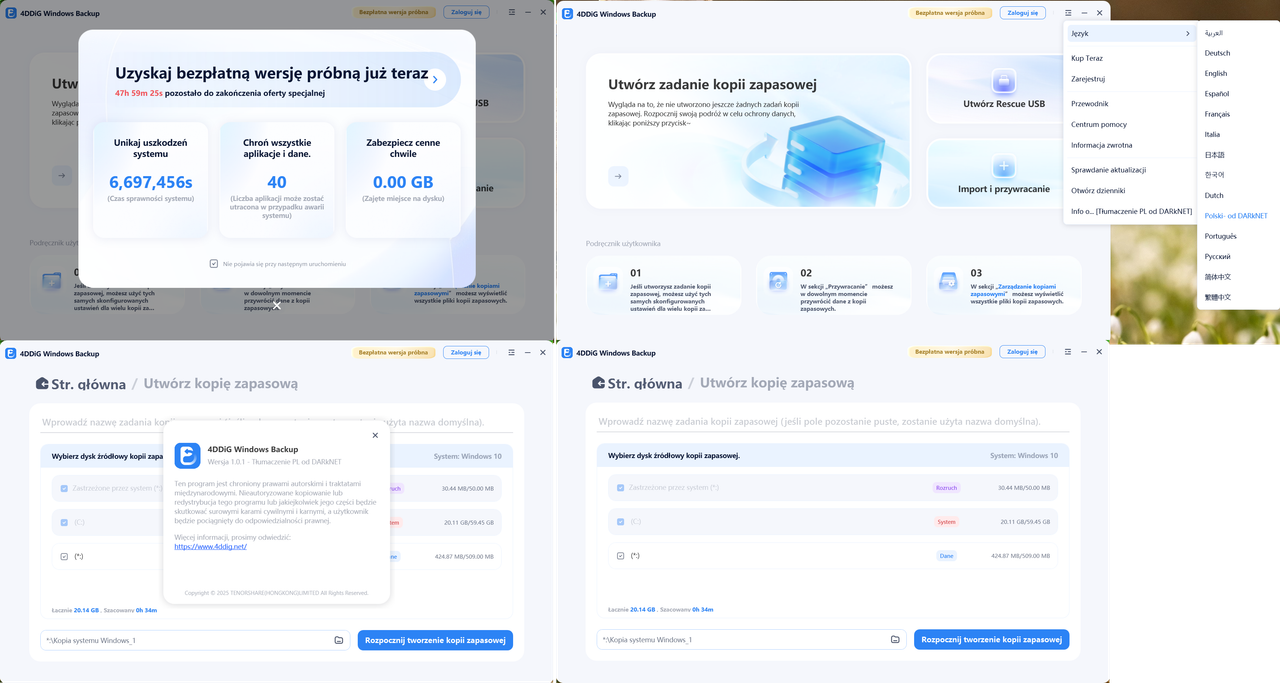Click the app logo in the window with the open language menu
The height and width of the screenshot is (683, 1280).
pyautogui.click(x=567, y=14)
